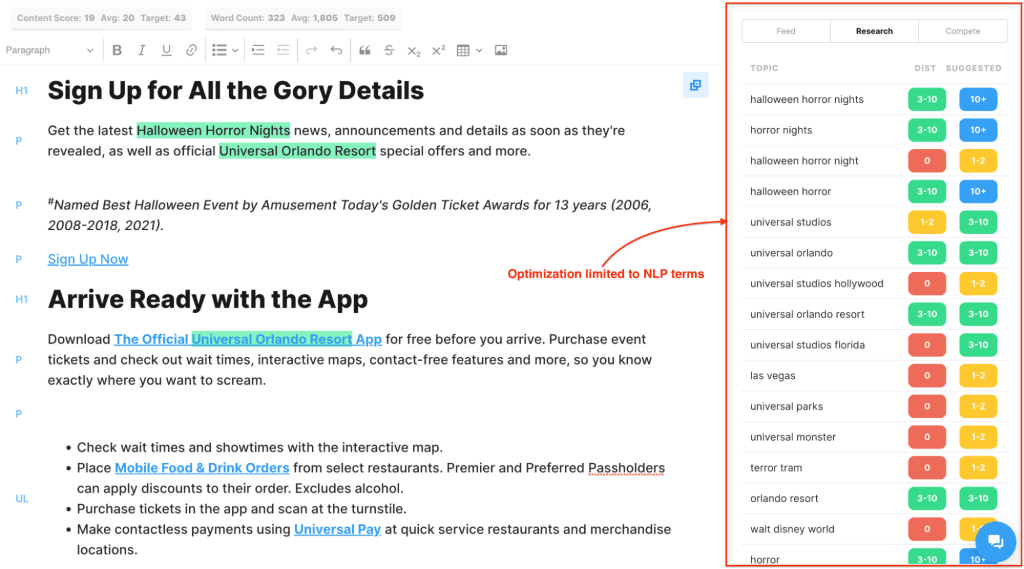Image resolution: width=1024 pixels, height=569 pixels.
Task: Click the misspelled word 'Passholders'
Action: click(626, 468)
